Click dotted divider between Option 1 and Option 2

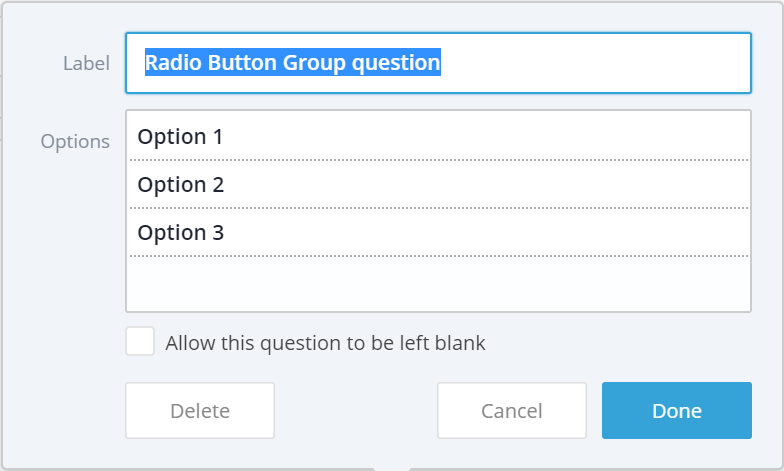click(438, 160)
